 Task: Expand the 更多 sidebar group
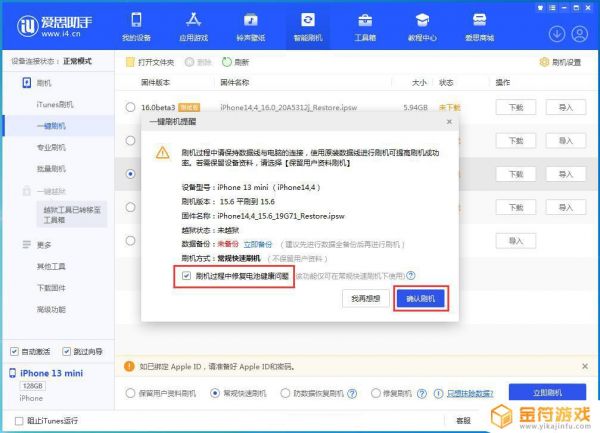tap(38, 245)
